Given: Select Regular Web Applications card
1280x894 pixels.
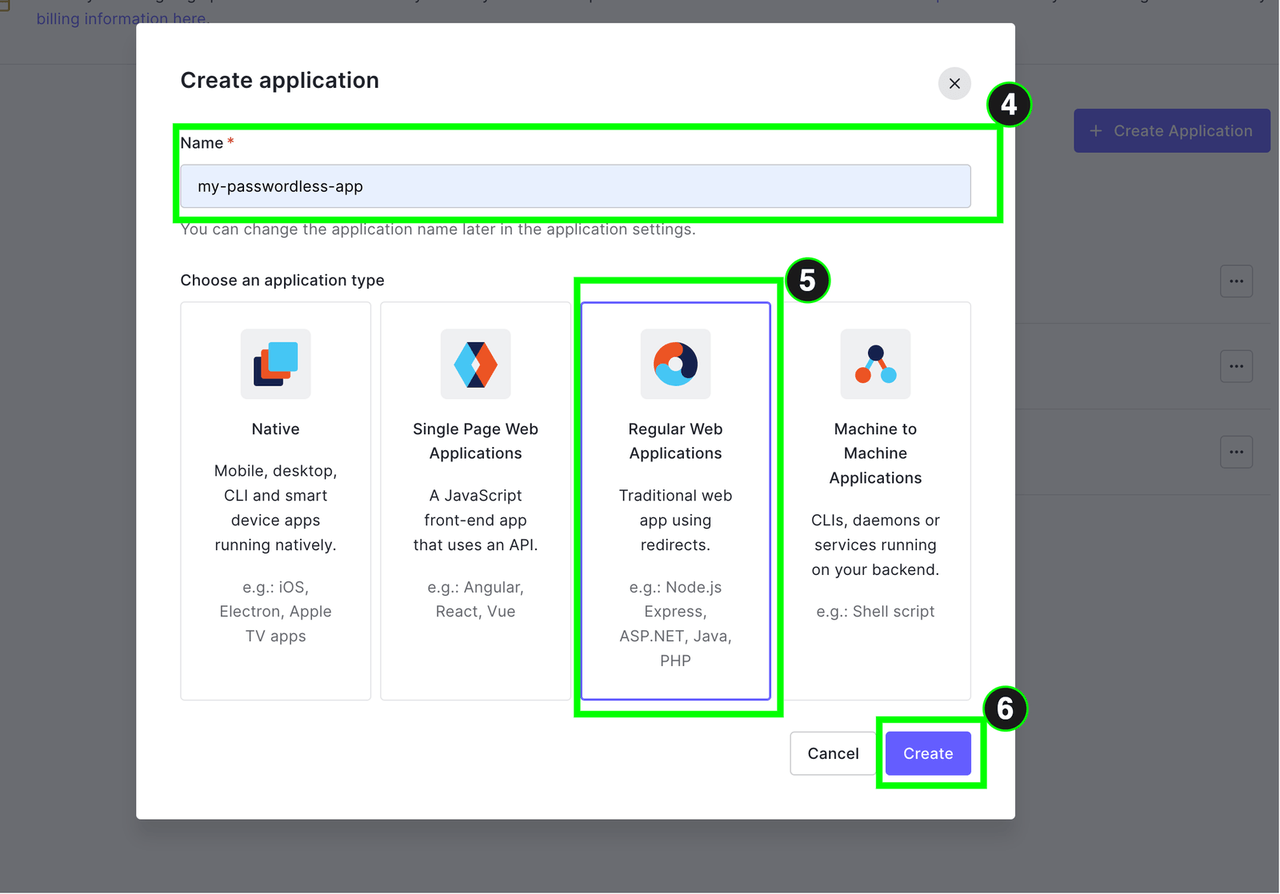Looking at the screenshot, I should tap(676, 501).
